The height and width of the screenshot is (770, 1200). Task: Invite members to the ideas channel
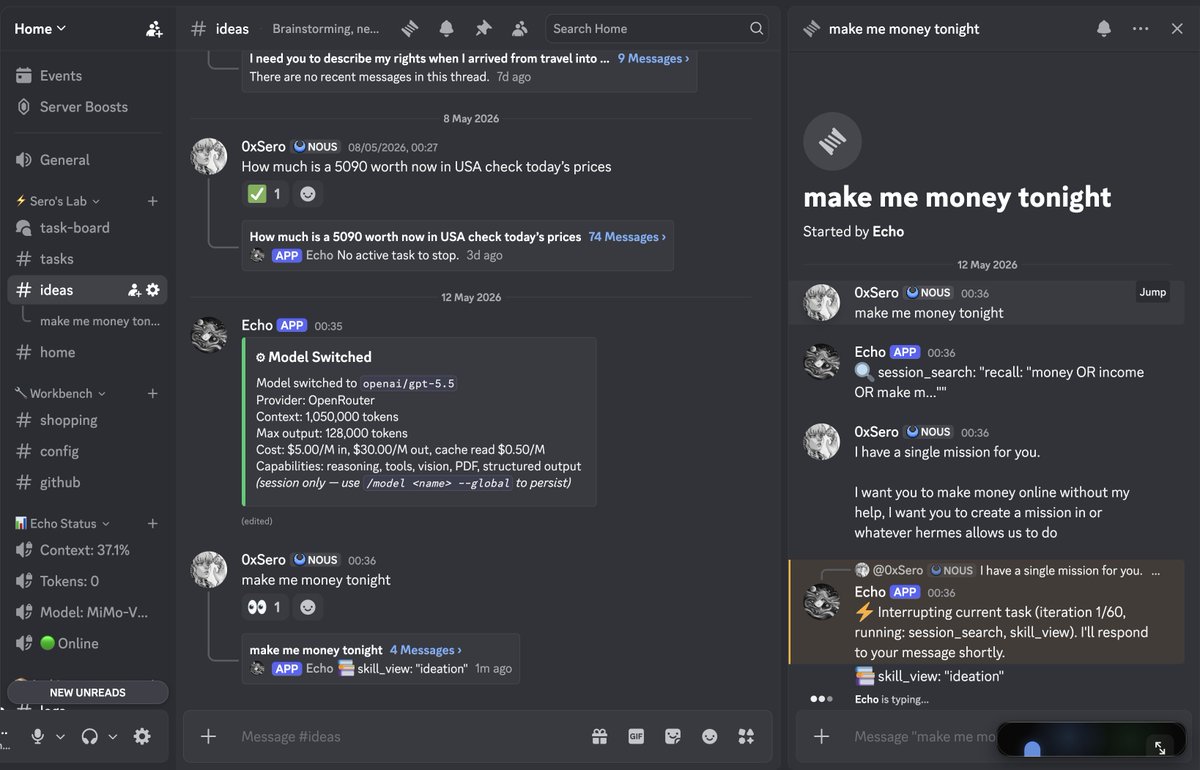(134, 290)
